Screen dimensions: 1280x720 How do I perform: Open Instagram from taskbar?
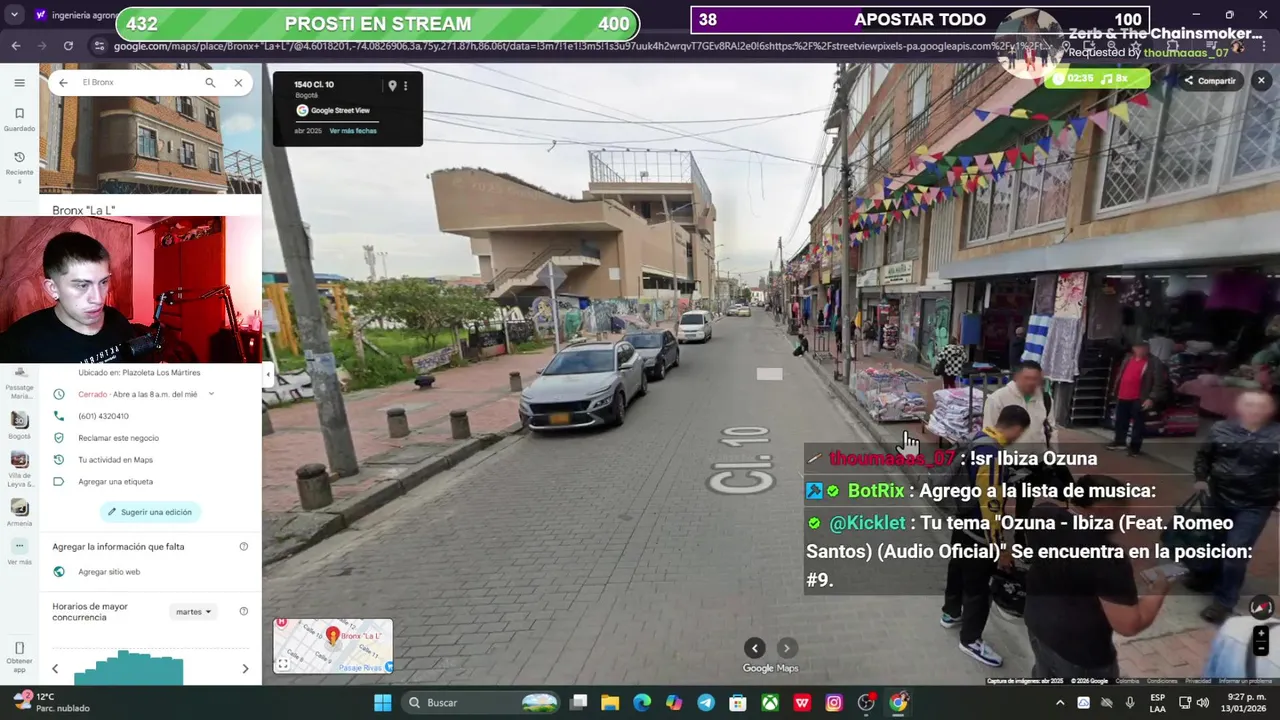coord(834,703)
